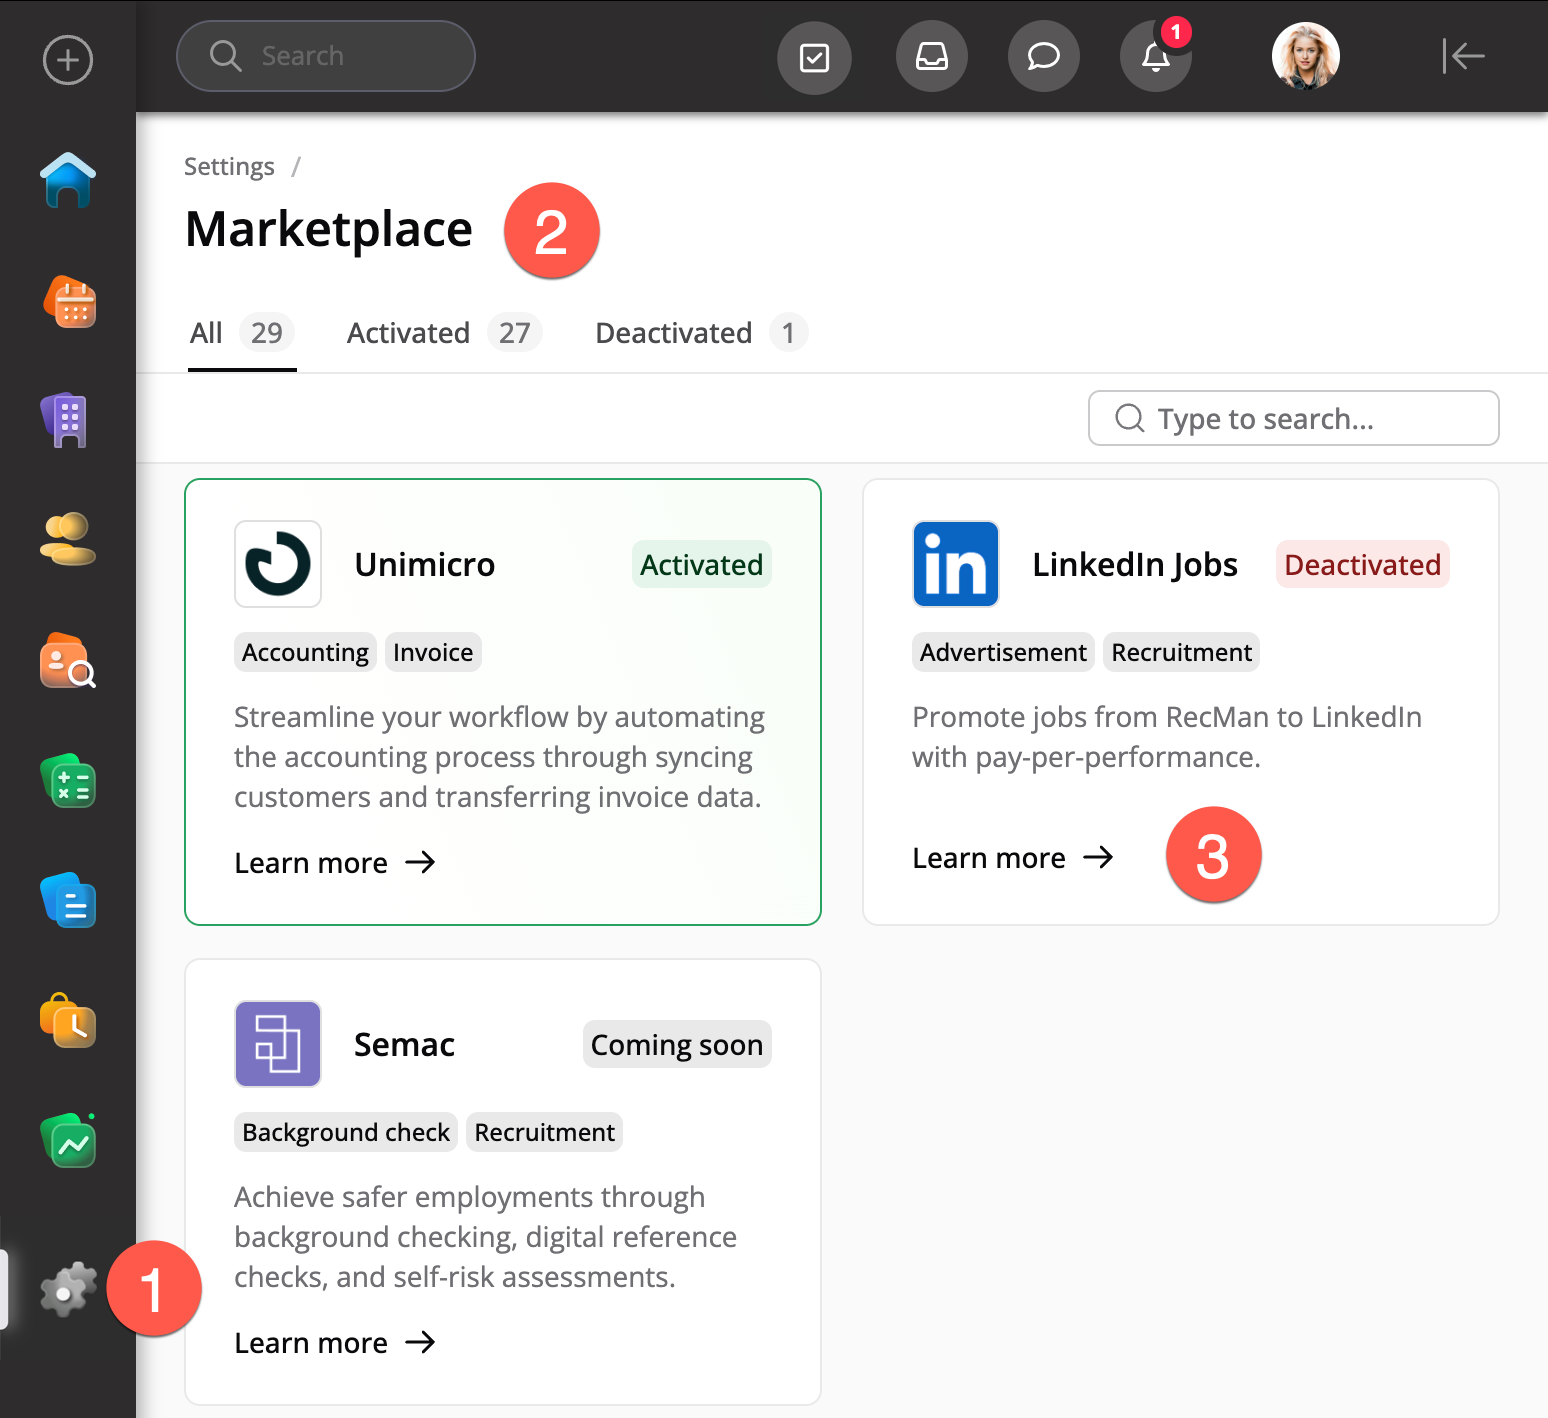Image resolution: width=1548 pixels, height=1418 pixels.
Task: Collapse the panel with arrow icon
Action: tap(1463, 56)
